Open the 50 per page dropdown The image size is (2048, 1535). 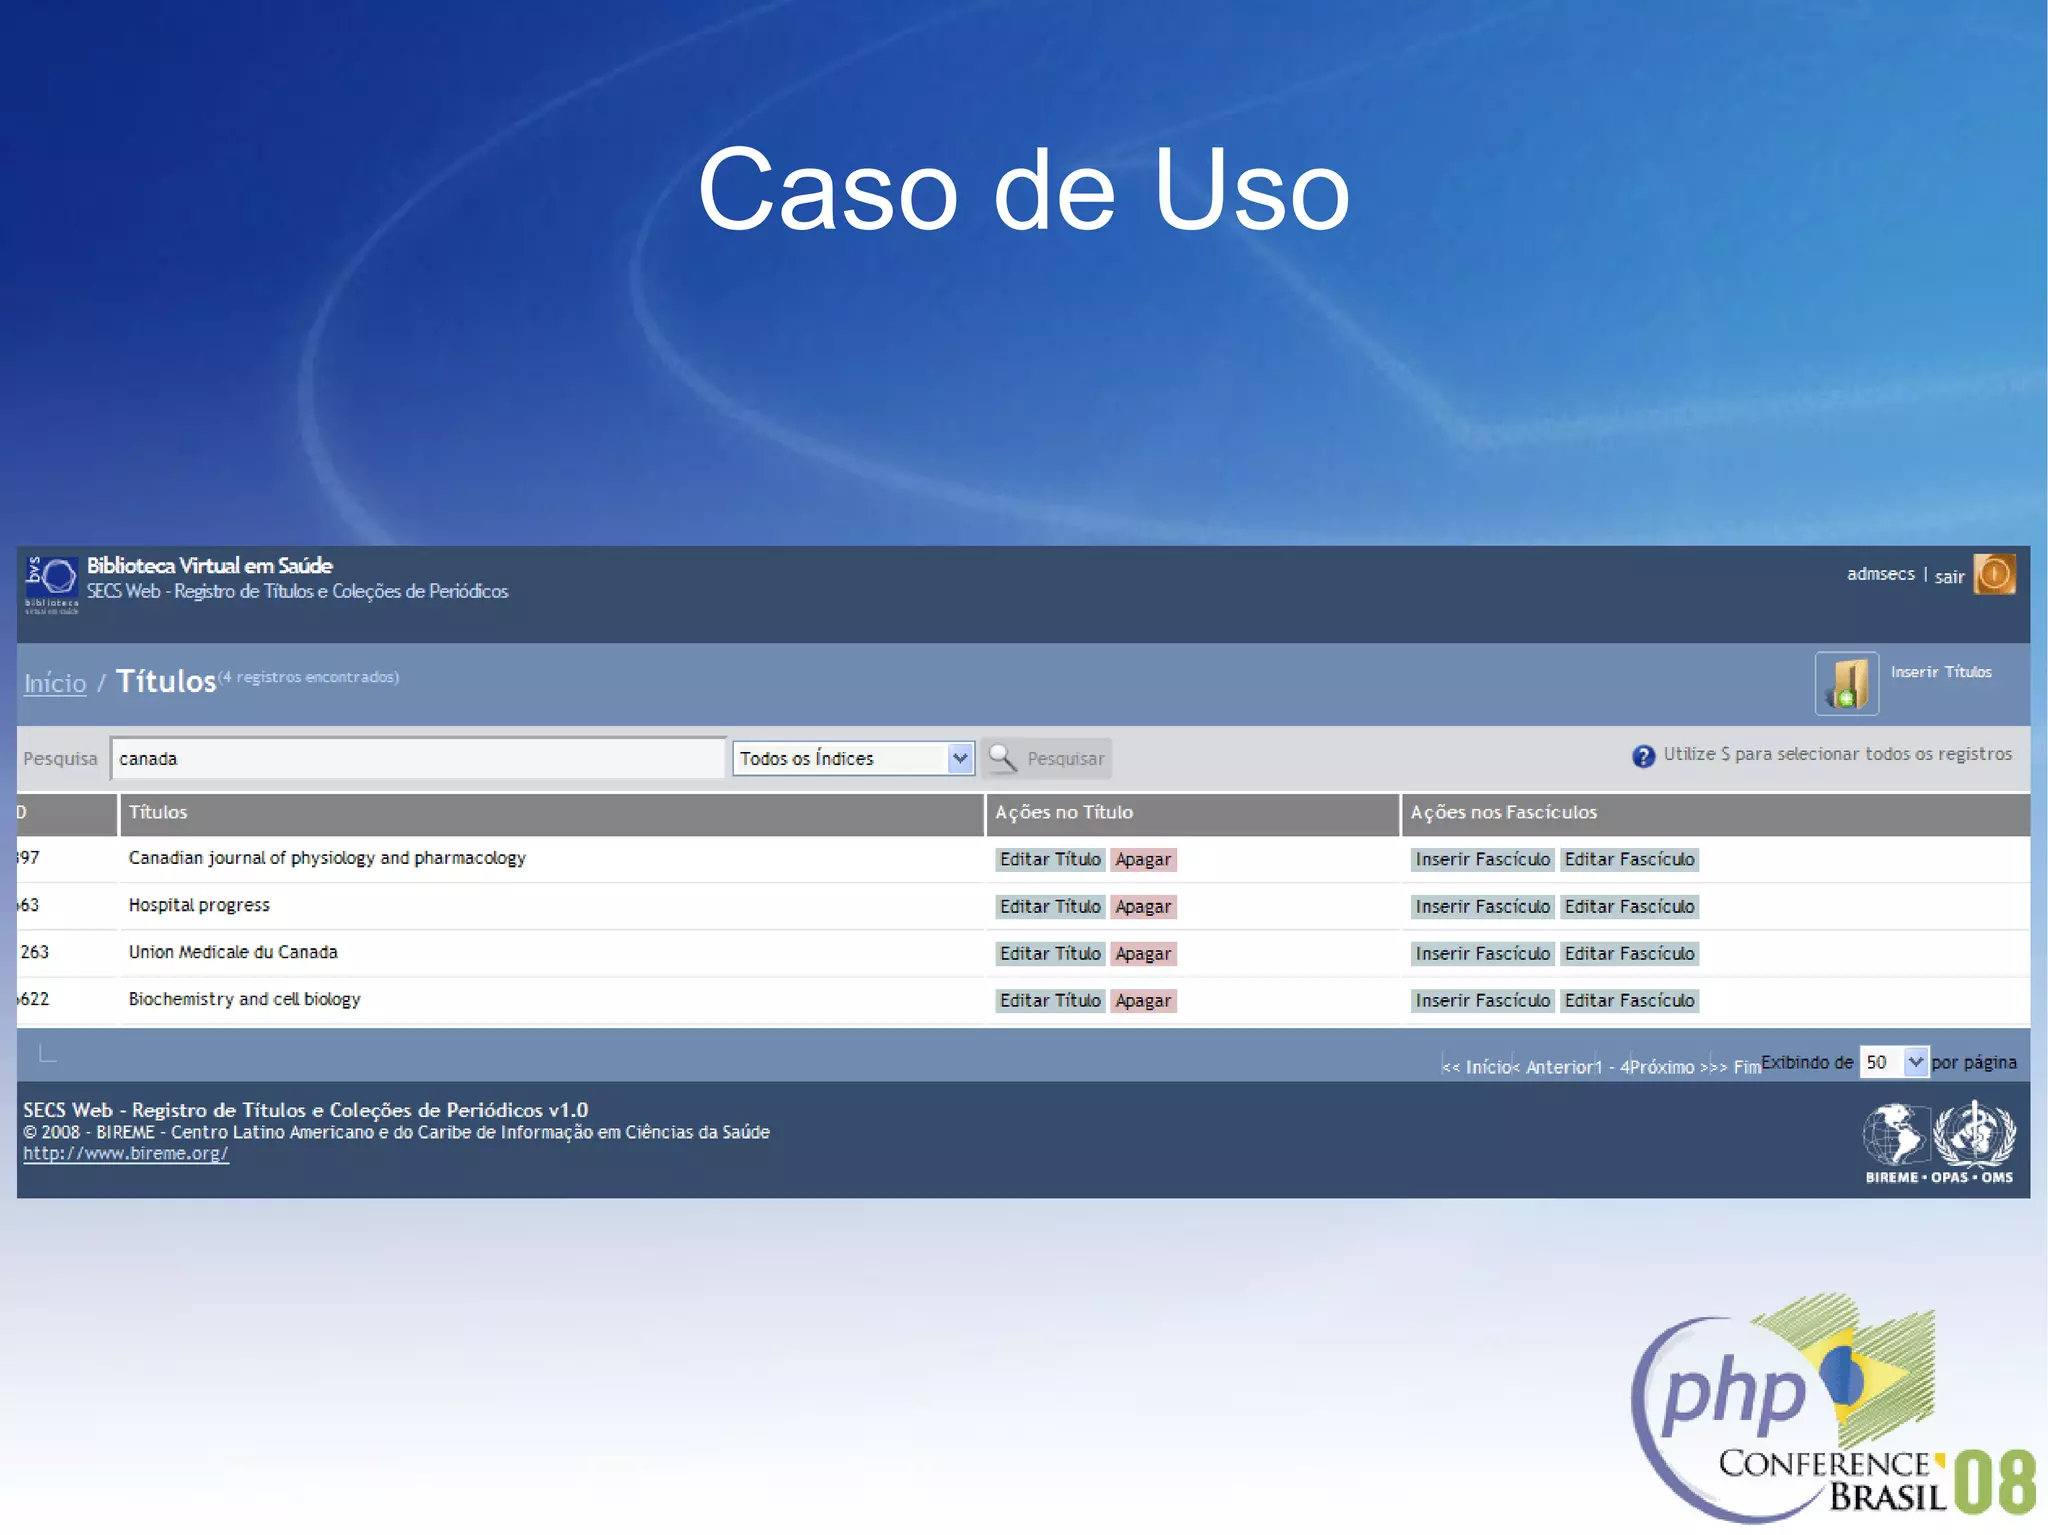pyautogui.click(x=1893, y=1062)
